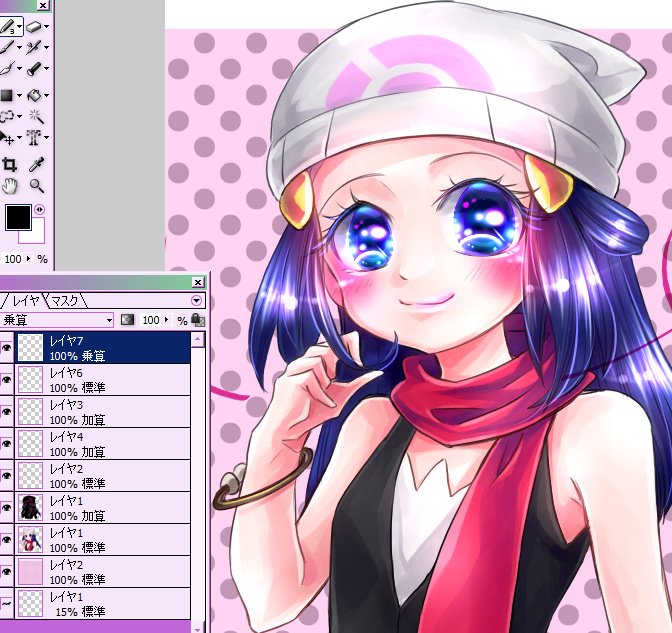
Task: Close the tool palette window
Action: [x=43, y=5]
